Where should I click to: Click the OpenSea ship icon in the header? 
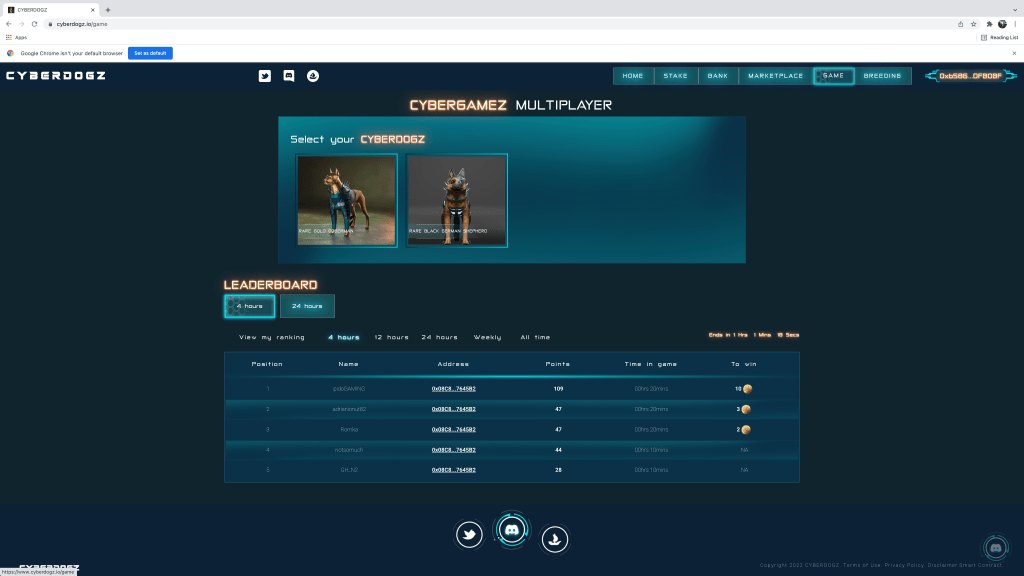[313, 76]
